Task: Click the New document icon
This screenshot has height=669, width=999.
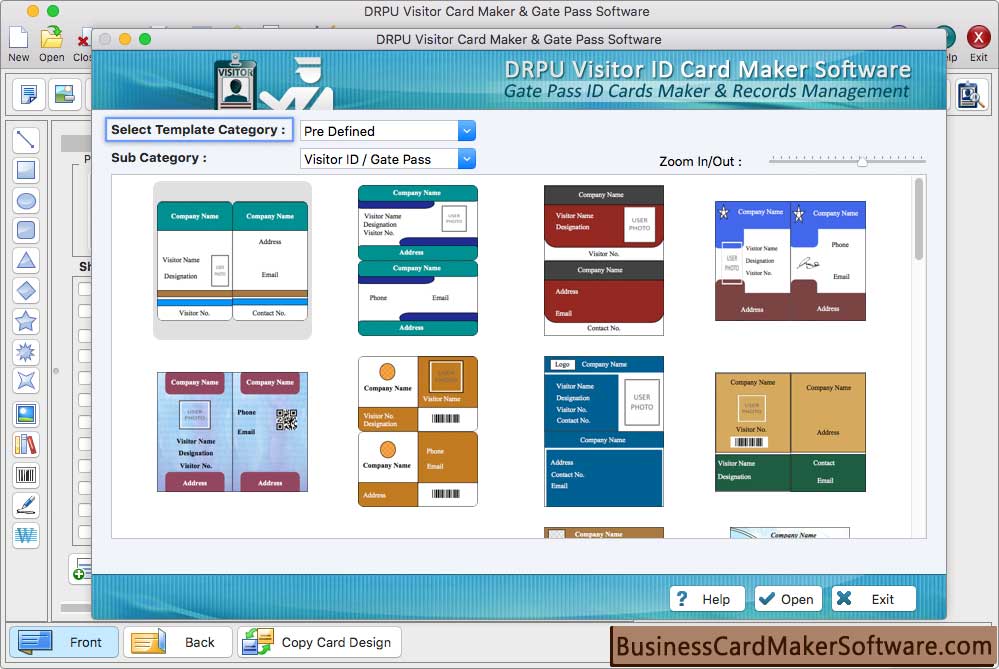Action: pos(18,44)
